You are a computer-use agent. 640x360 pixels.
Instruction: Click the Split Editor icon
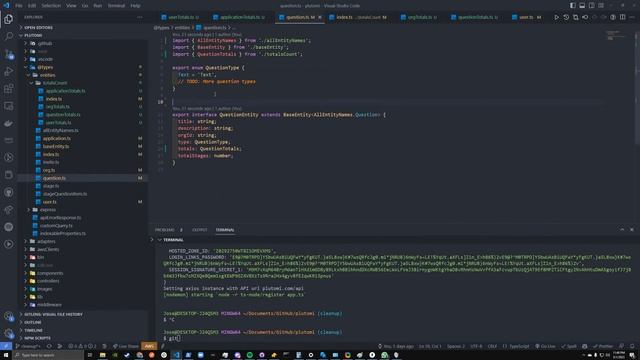[x=622, y=17]
